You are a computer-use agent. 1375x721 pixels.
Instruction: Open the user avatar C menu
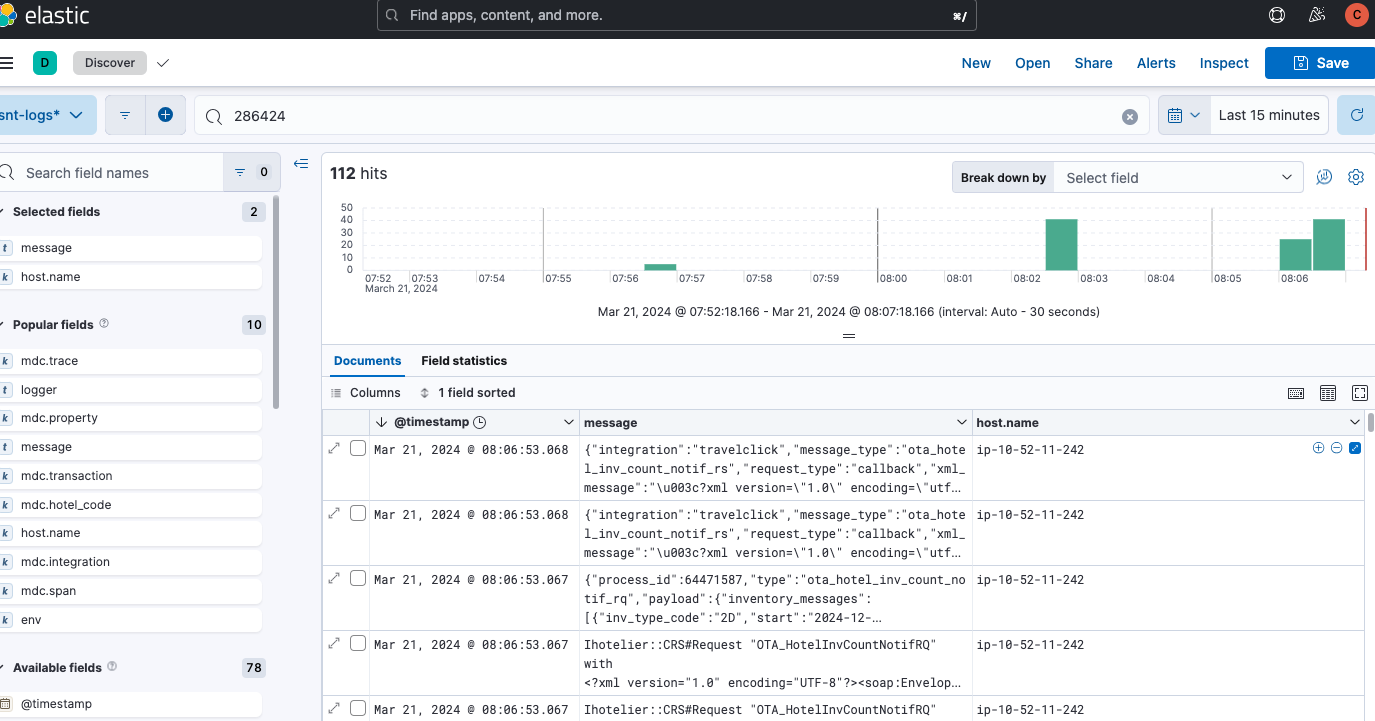point(1356,15)
